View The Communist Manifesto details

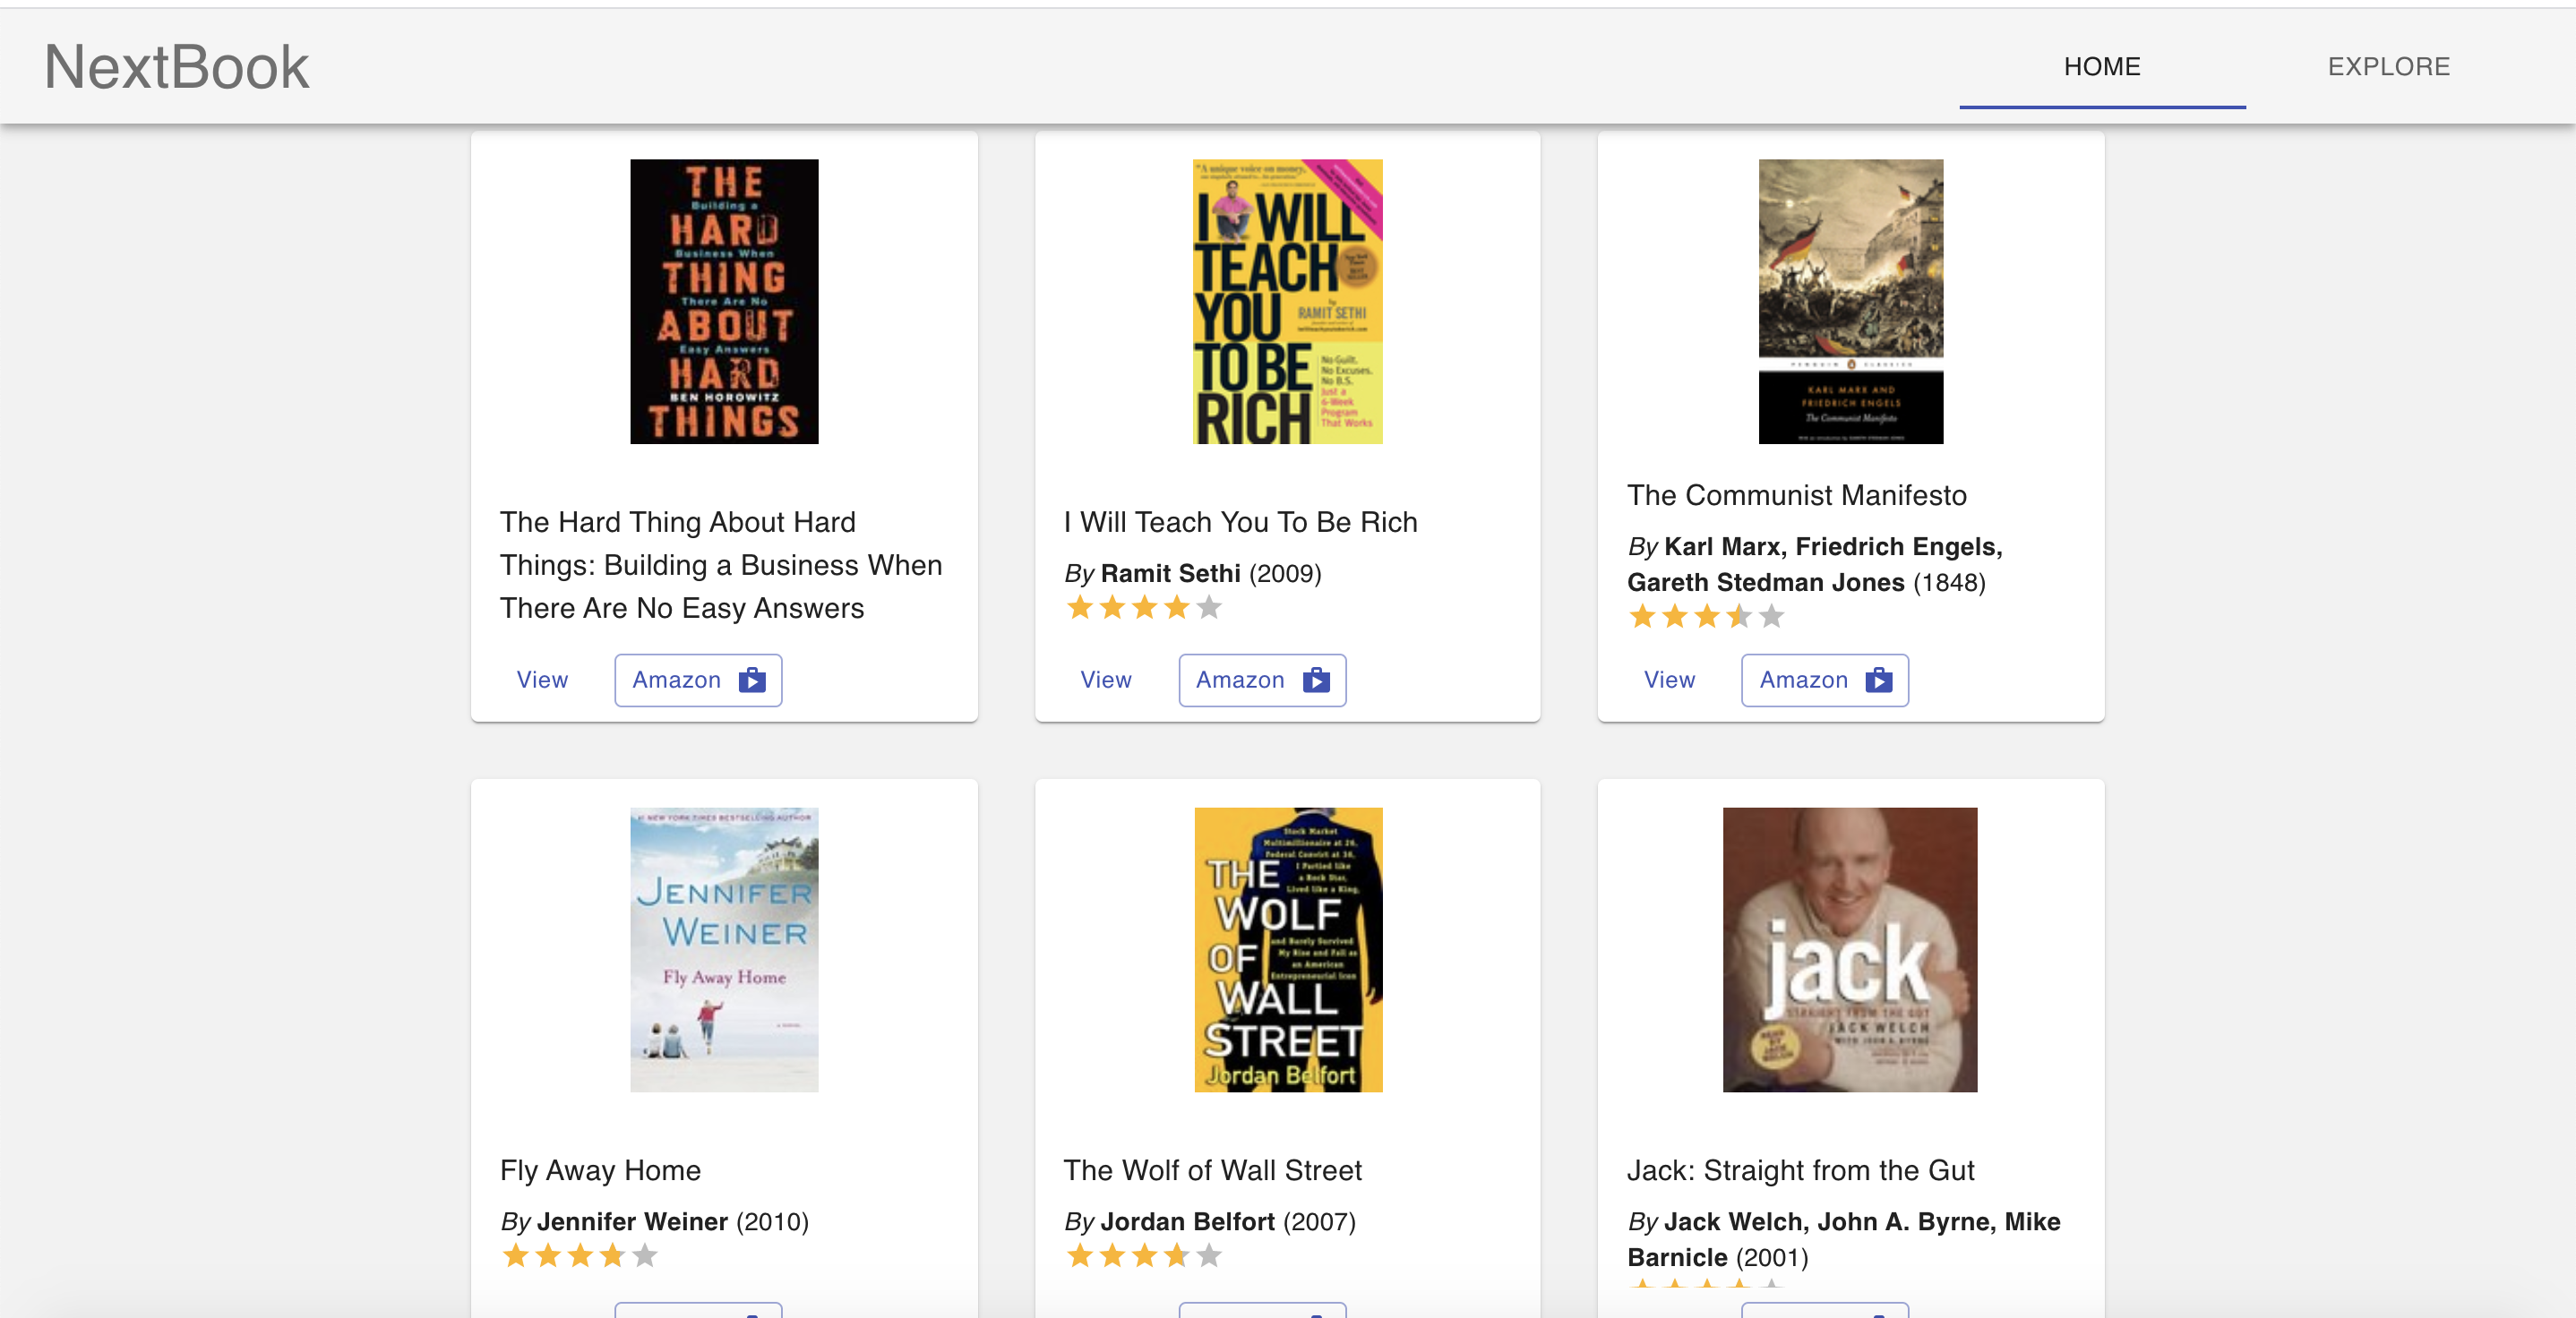[1669, 680]
